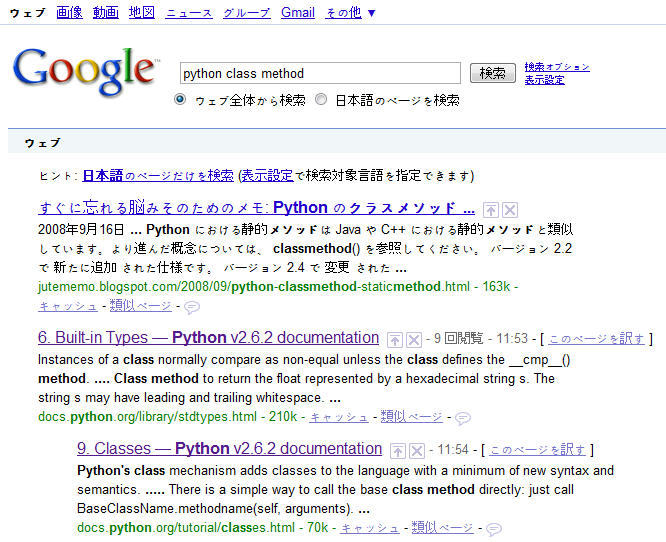Open the '検索オプション' advanced search link
This screenshot has width=666, height=542.
point(556,67)
